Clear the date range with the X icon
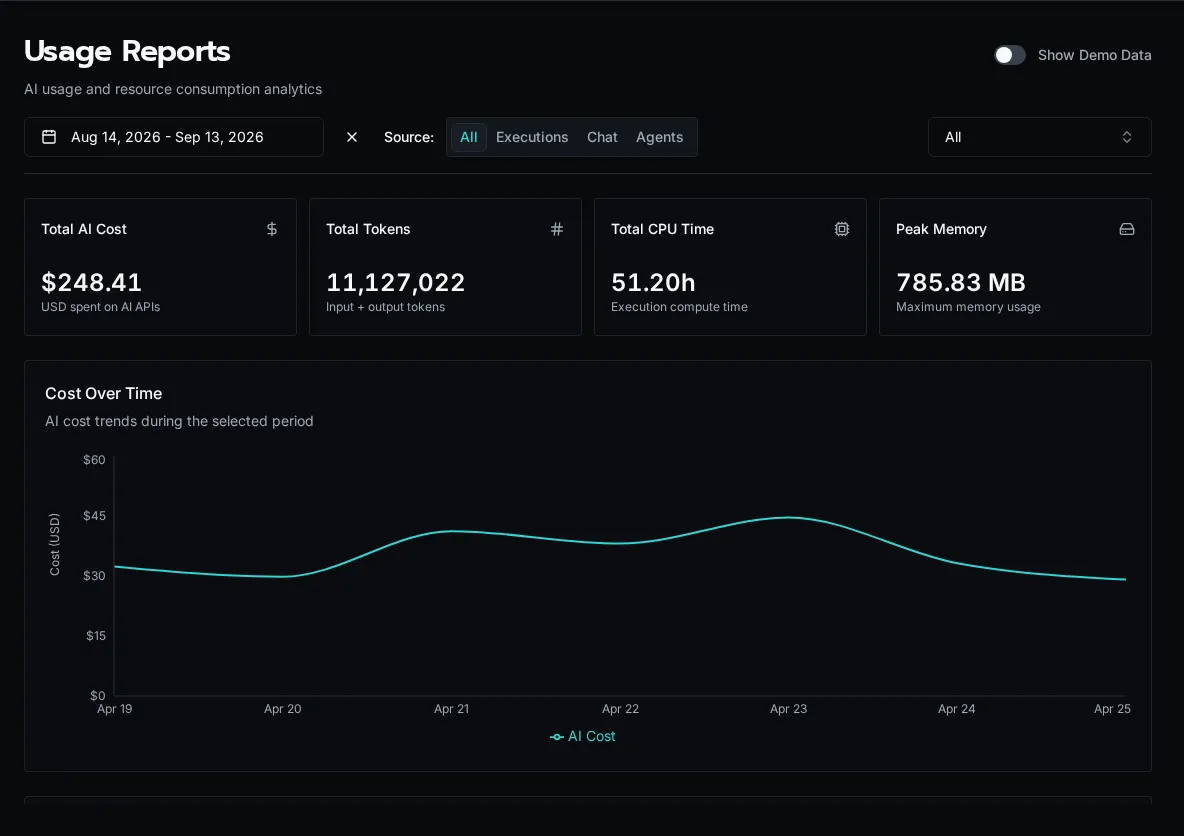Screen dimensions: 1184x836 [x=352, y=137]
